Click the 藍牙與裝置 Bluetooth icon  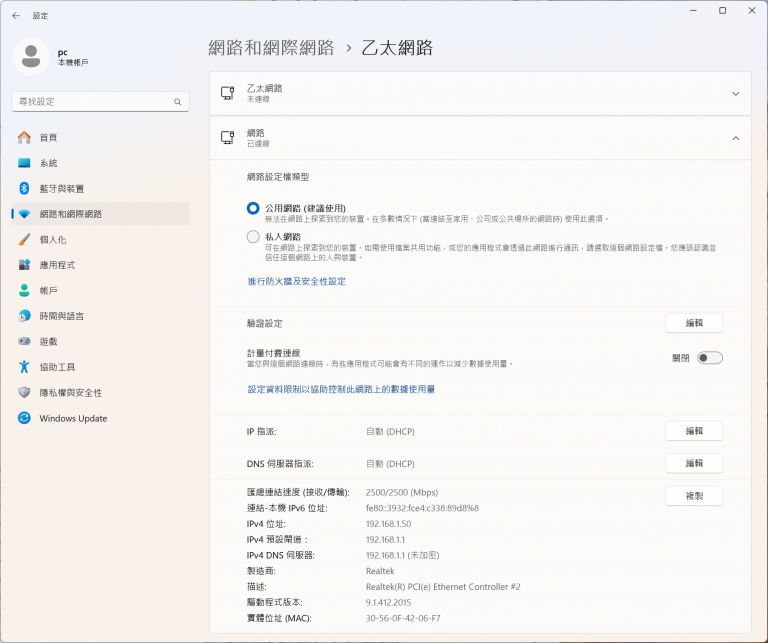pyautogui.click(x=25, y=188)
